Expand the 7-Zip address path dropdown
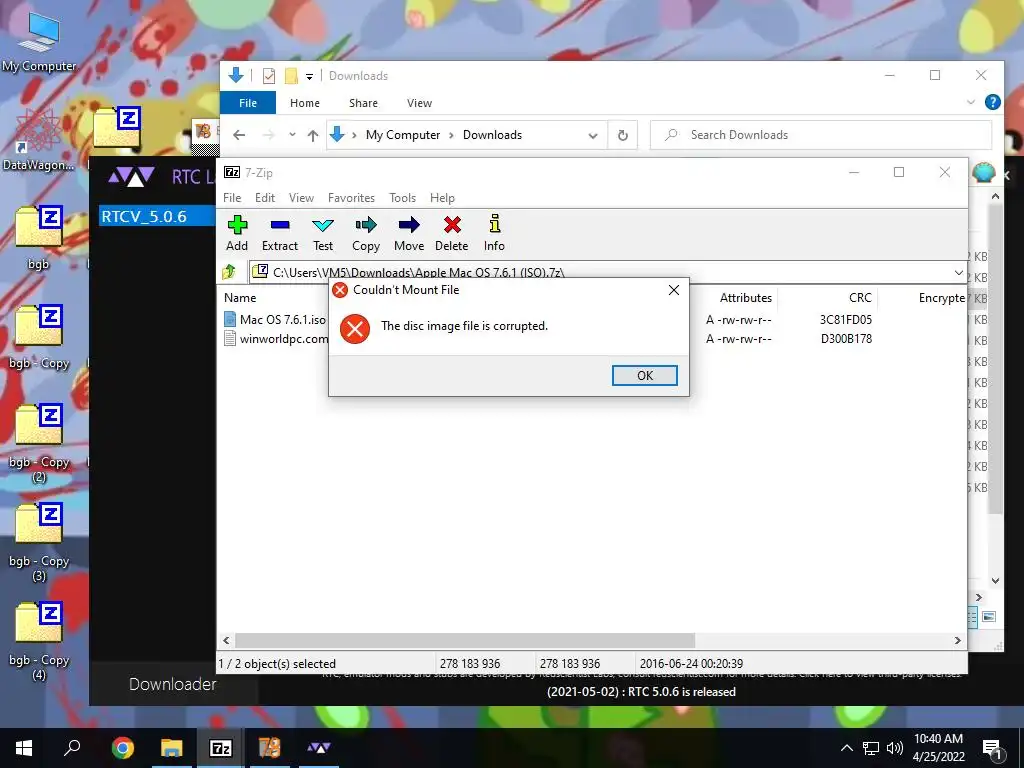Screen dimensions: 1024x768 pyautogui.click(x=958, y=272)
